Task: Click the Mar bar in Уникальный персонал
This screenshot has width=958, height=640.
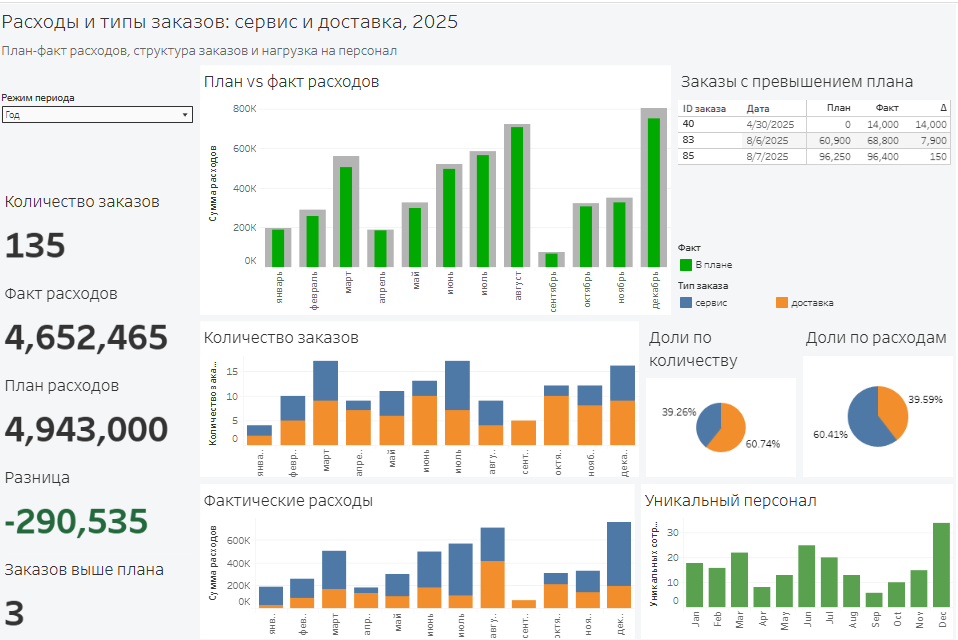Action: [739, 580]
